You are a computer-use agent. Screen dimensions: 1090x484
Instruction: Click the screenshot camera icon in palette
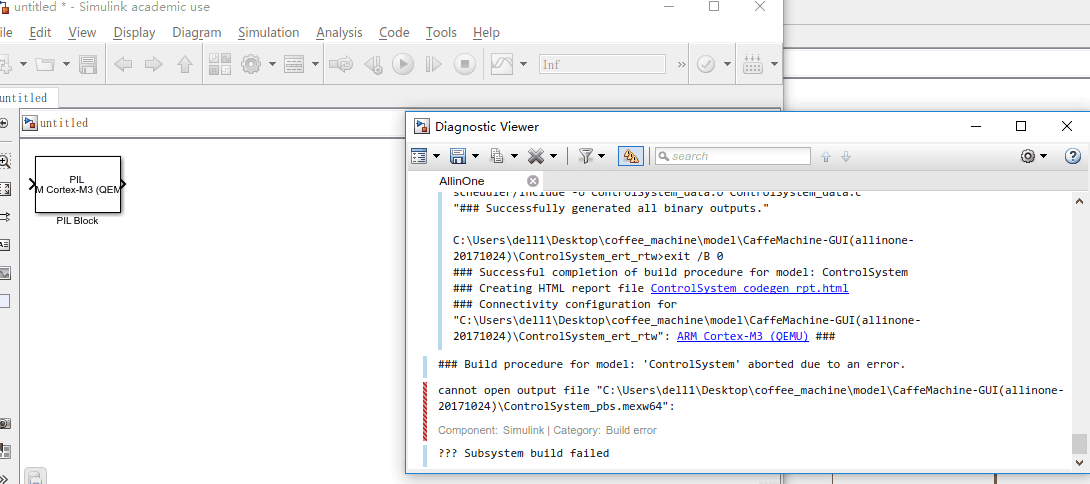[4, 423]
